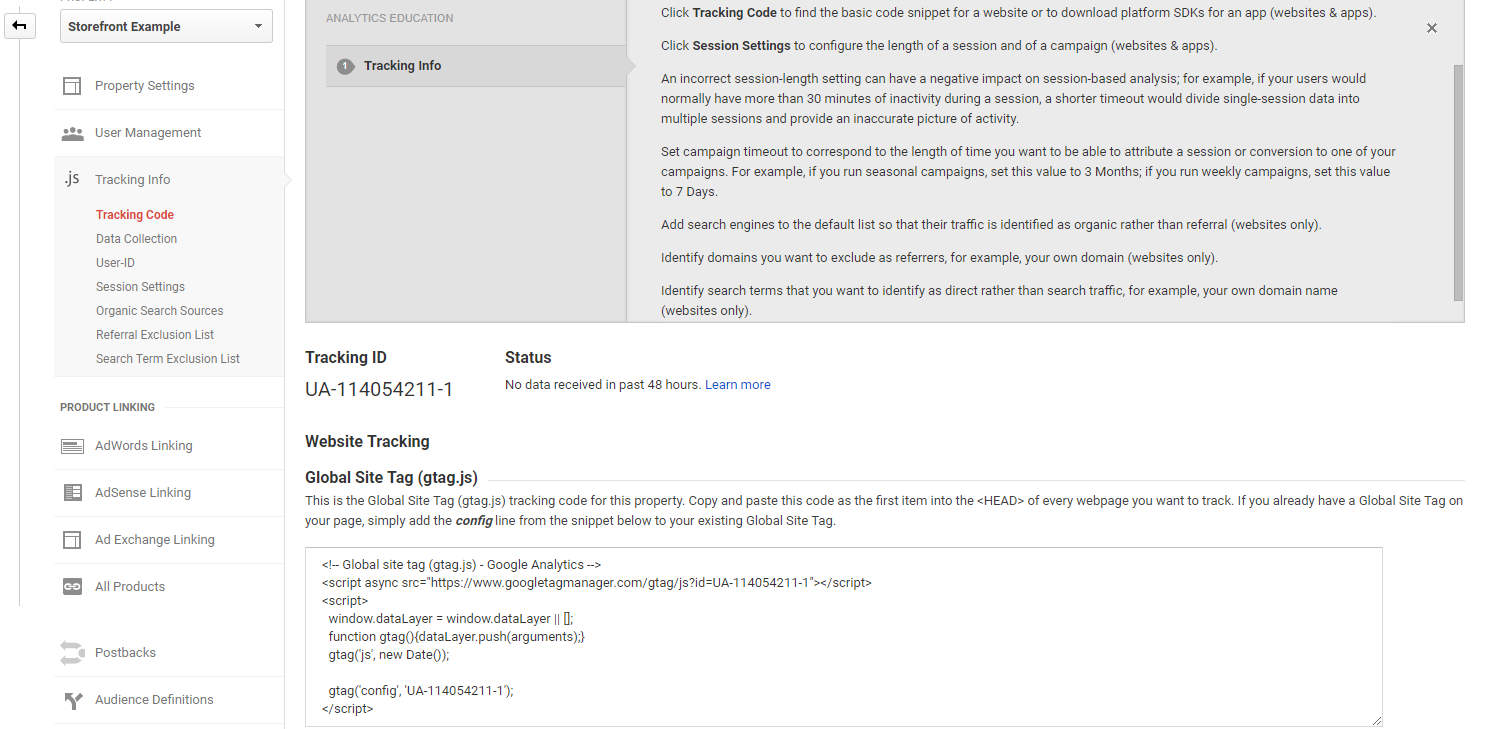Open the Storefront Example property dropdown
Screen dimensions: 1485x729
coord(166,26)
